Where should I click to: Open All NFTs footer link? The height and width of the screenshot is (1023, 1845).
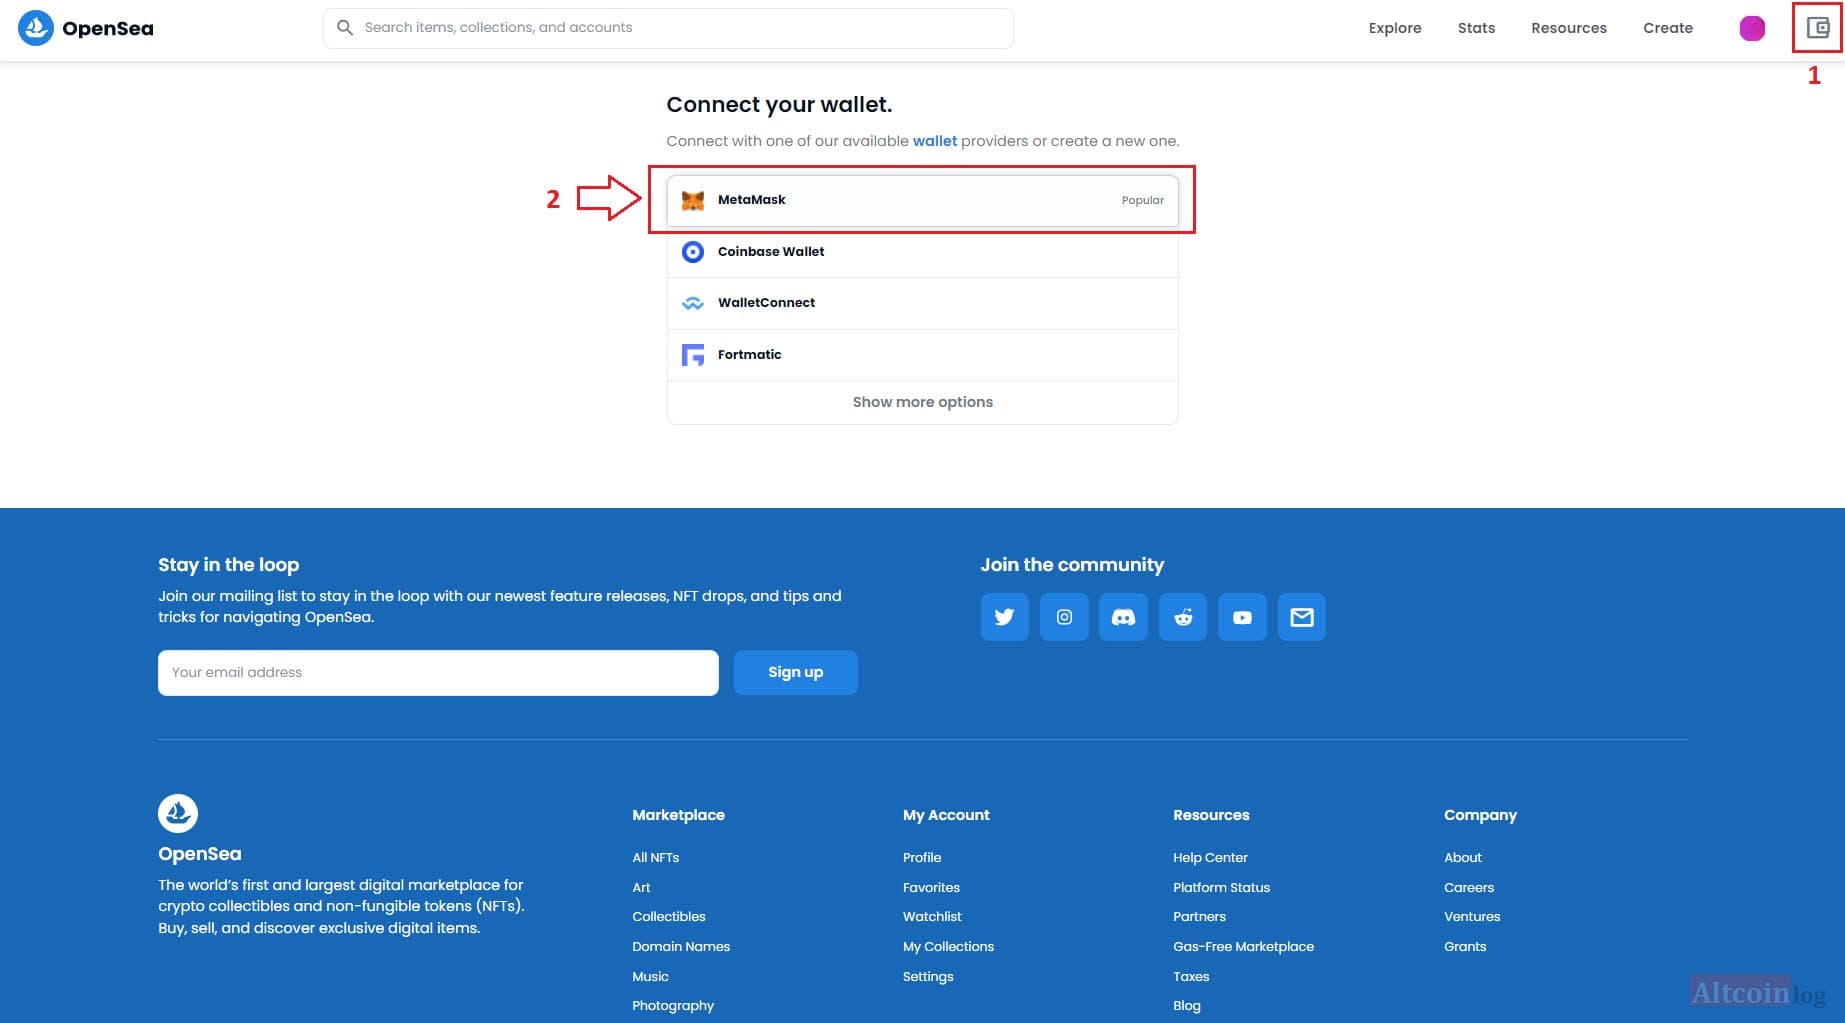656,857
